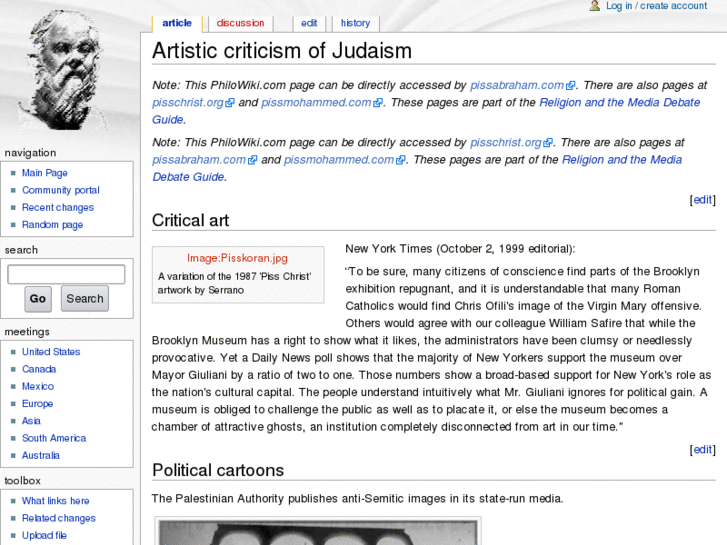Click the Artistic criticism of Judaism heading
Viewport: 727px width, 545px height.
point(282,50)
